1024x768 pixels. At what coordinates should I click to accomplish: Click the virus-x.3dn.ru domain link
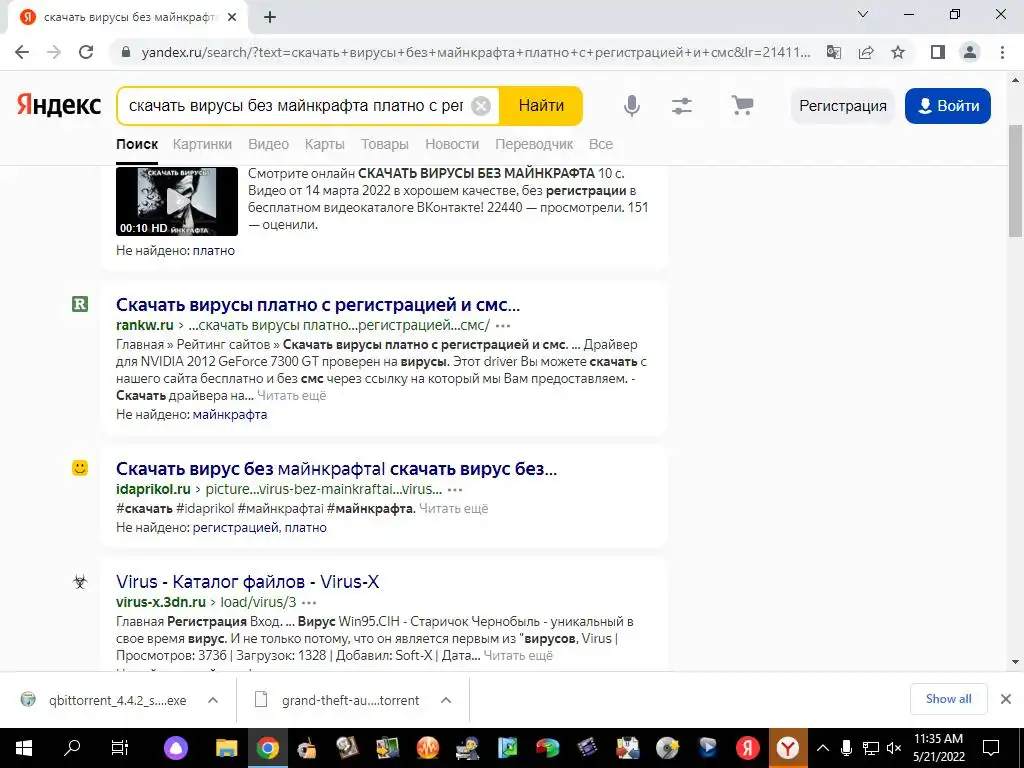tap(161, 602)
